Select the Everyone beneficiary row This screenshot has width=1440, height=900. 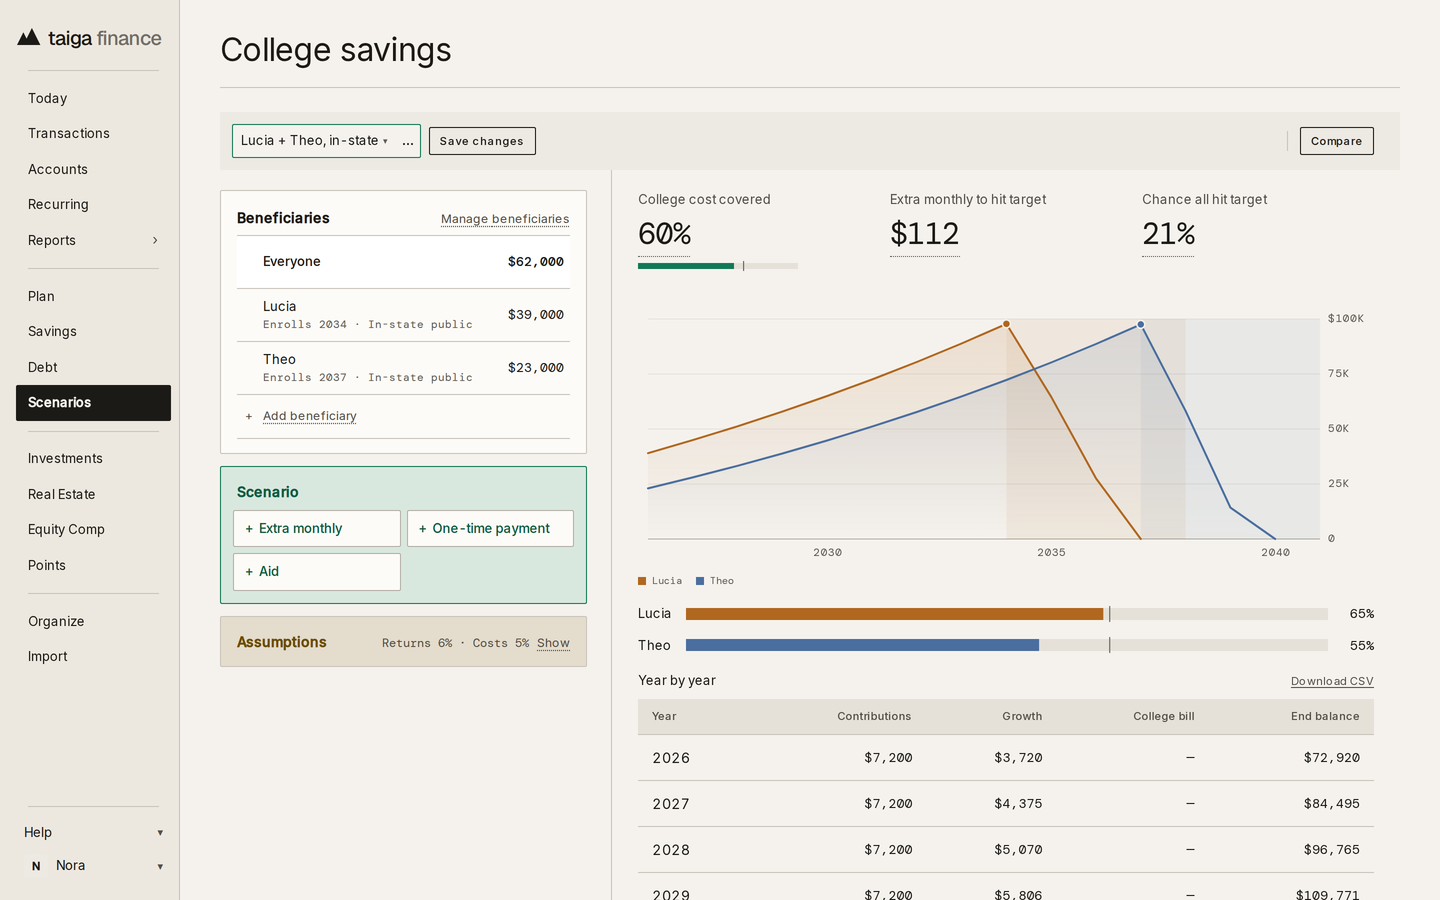pos(403,262)
